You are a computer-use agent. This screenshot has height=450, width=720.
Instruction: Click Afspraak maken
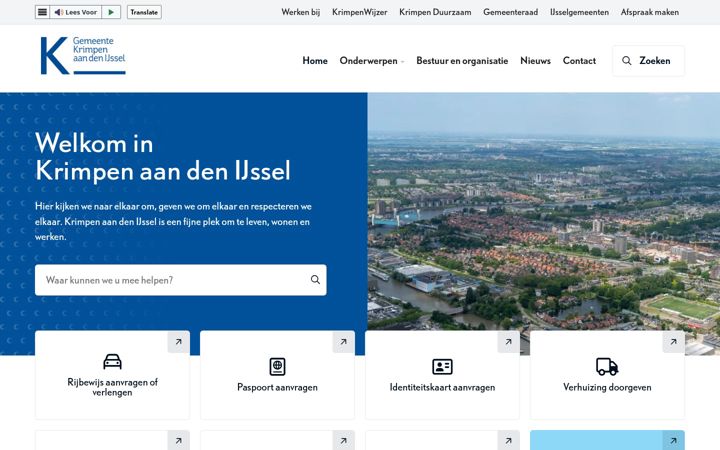pyautogui.click(x=650, y=12)
